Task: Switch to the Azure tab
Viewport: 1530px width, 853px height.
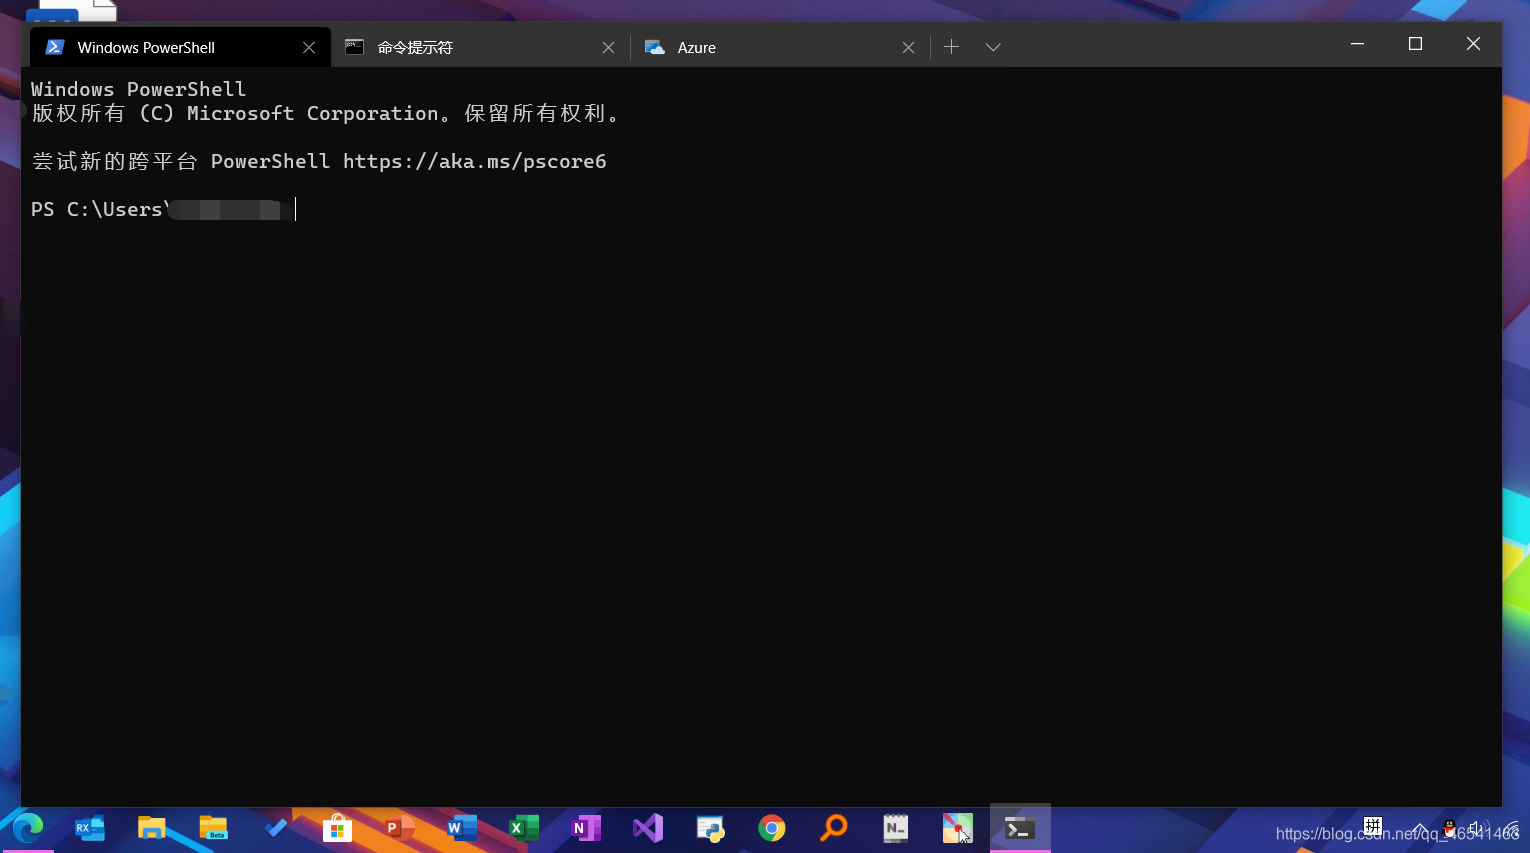Action: (x=781, y=47)
